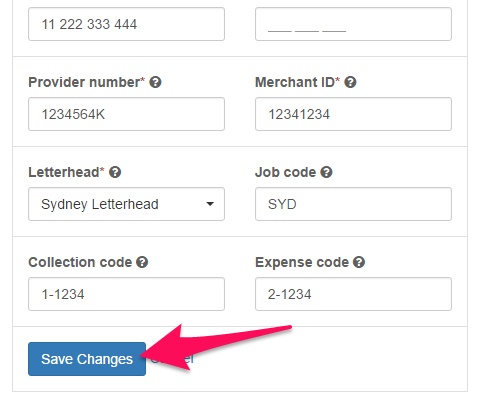
Task: Show help for the Letterhead field
Action: pos(115,172)
